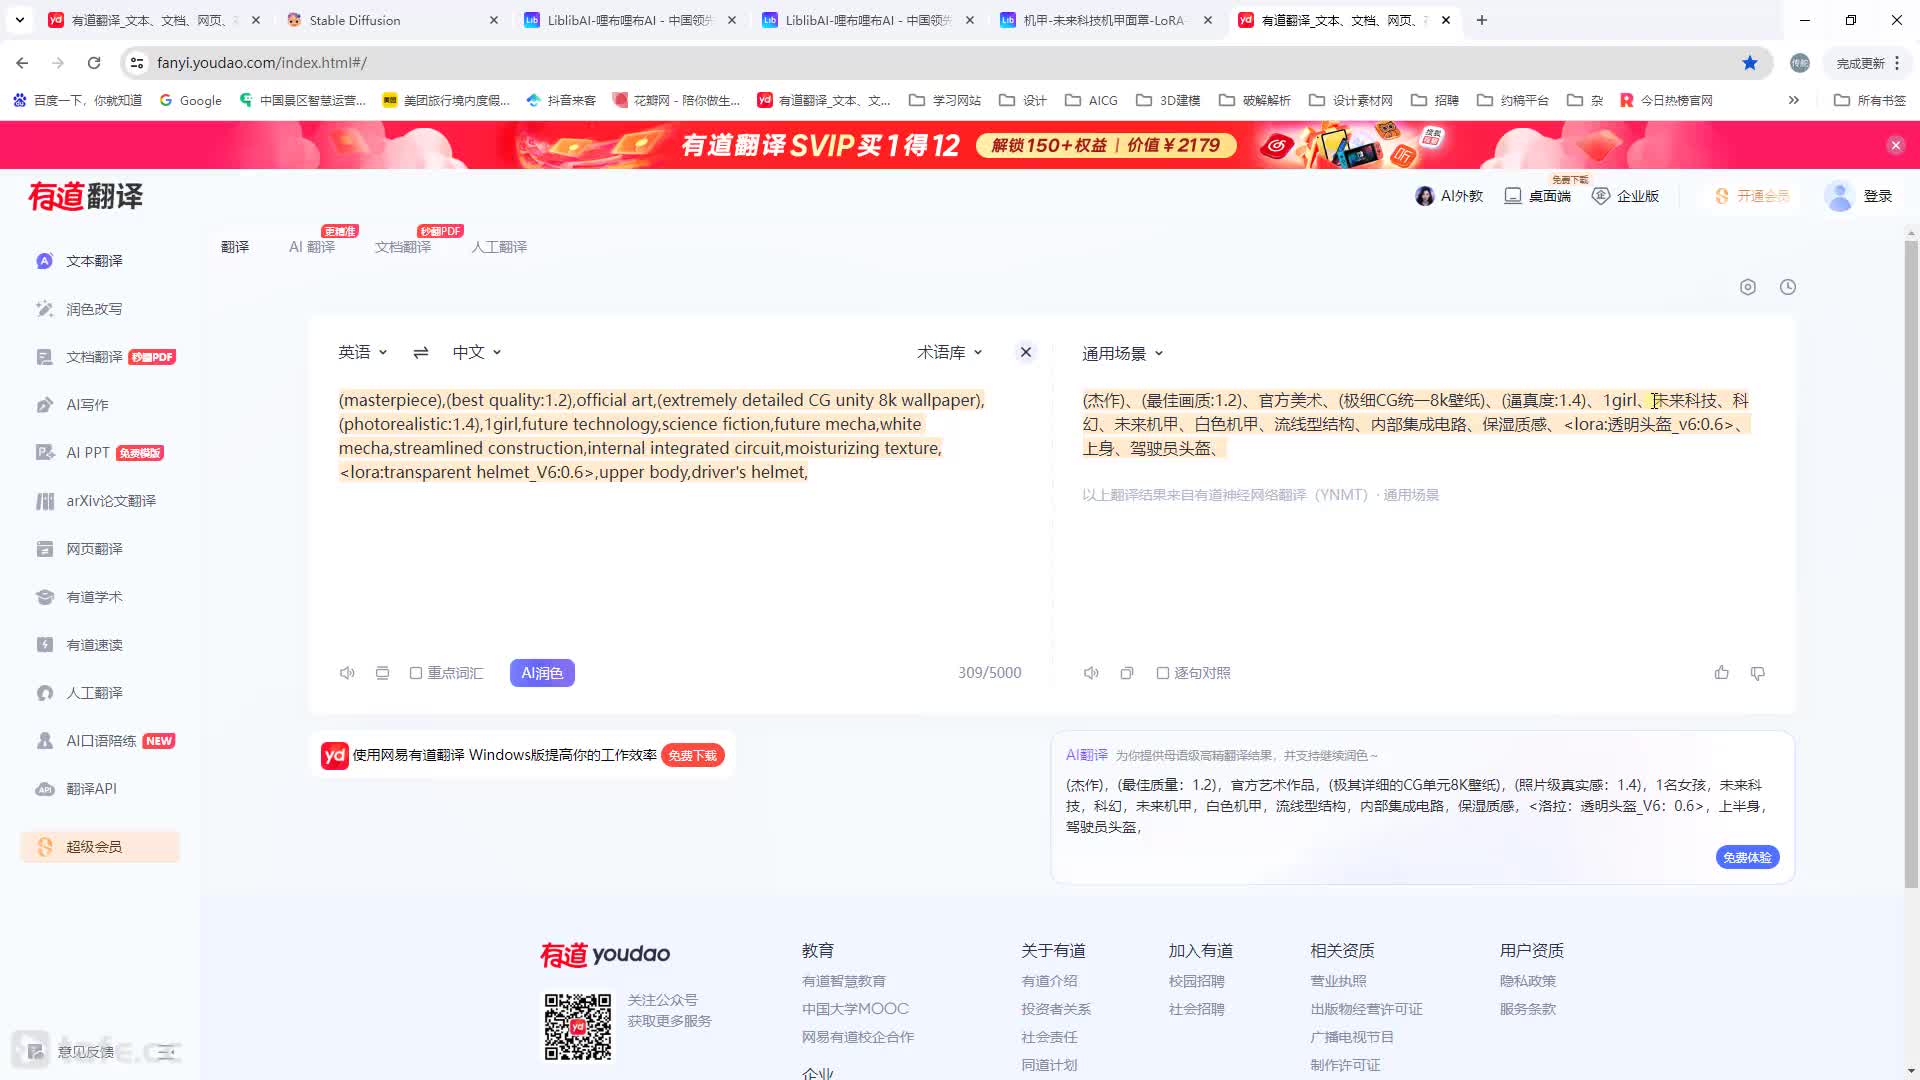Open AI PPT in sidebar
This screenshot has width=1920, height=1080.
(99, 453)
